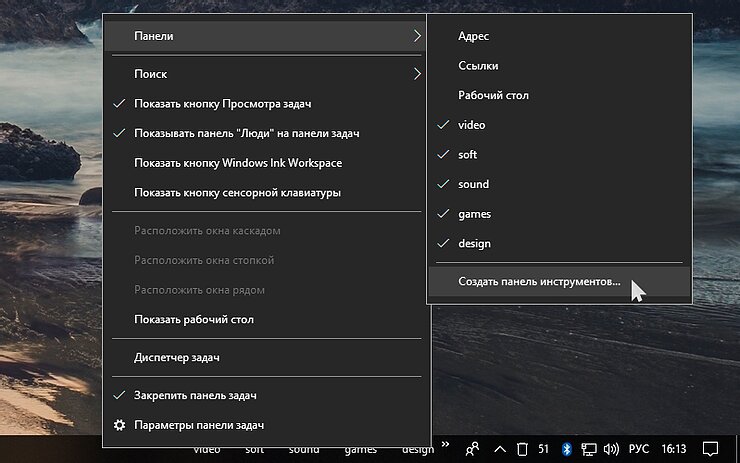Enable Показать кнопку Windows Ink Workspace
The width and height of the screenshot is (740, 463).
(266, 163)
